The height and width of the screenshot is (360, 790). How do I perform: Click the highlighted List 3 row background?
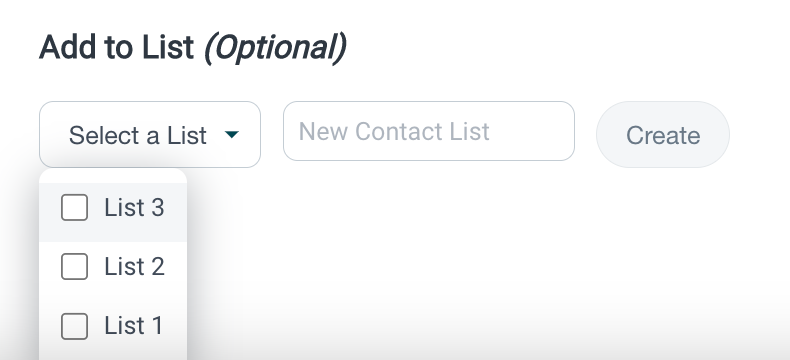pyautogui.click(x=113, y=212)
